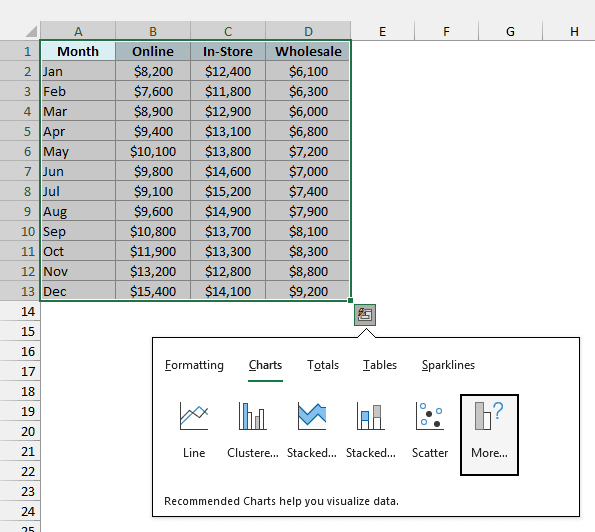Click the Feb cell
The width and height of the screenshot is (595, 532).
[78, 91]
